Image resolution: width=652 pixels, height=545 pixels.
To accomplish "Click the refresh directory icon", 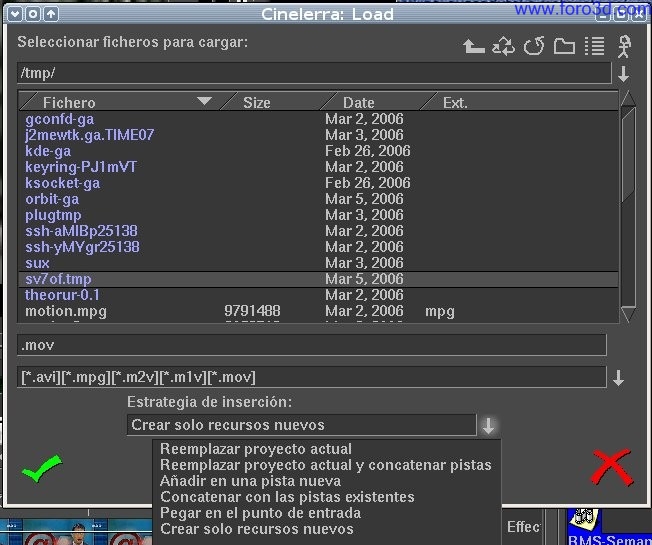I will coord(534,46).
